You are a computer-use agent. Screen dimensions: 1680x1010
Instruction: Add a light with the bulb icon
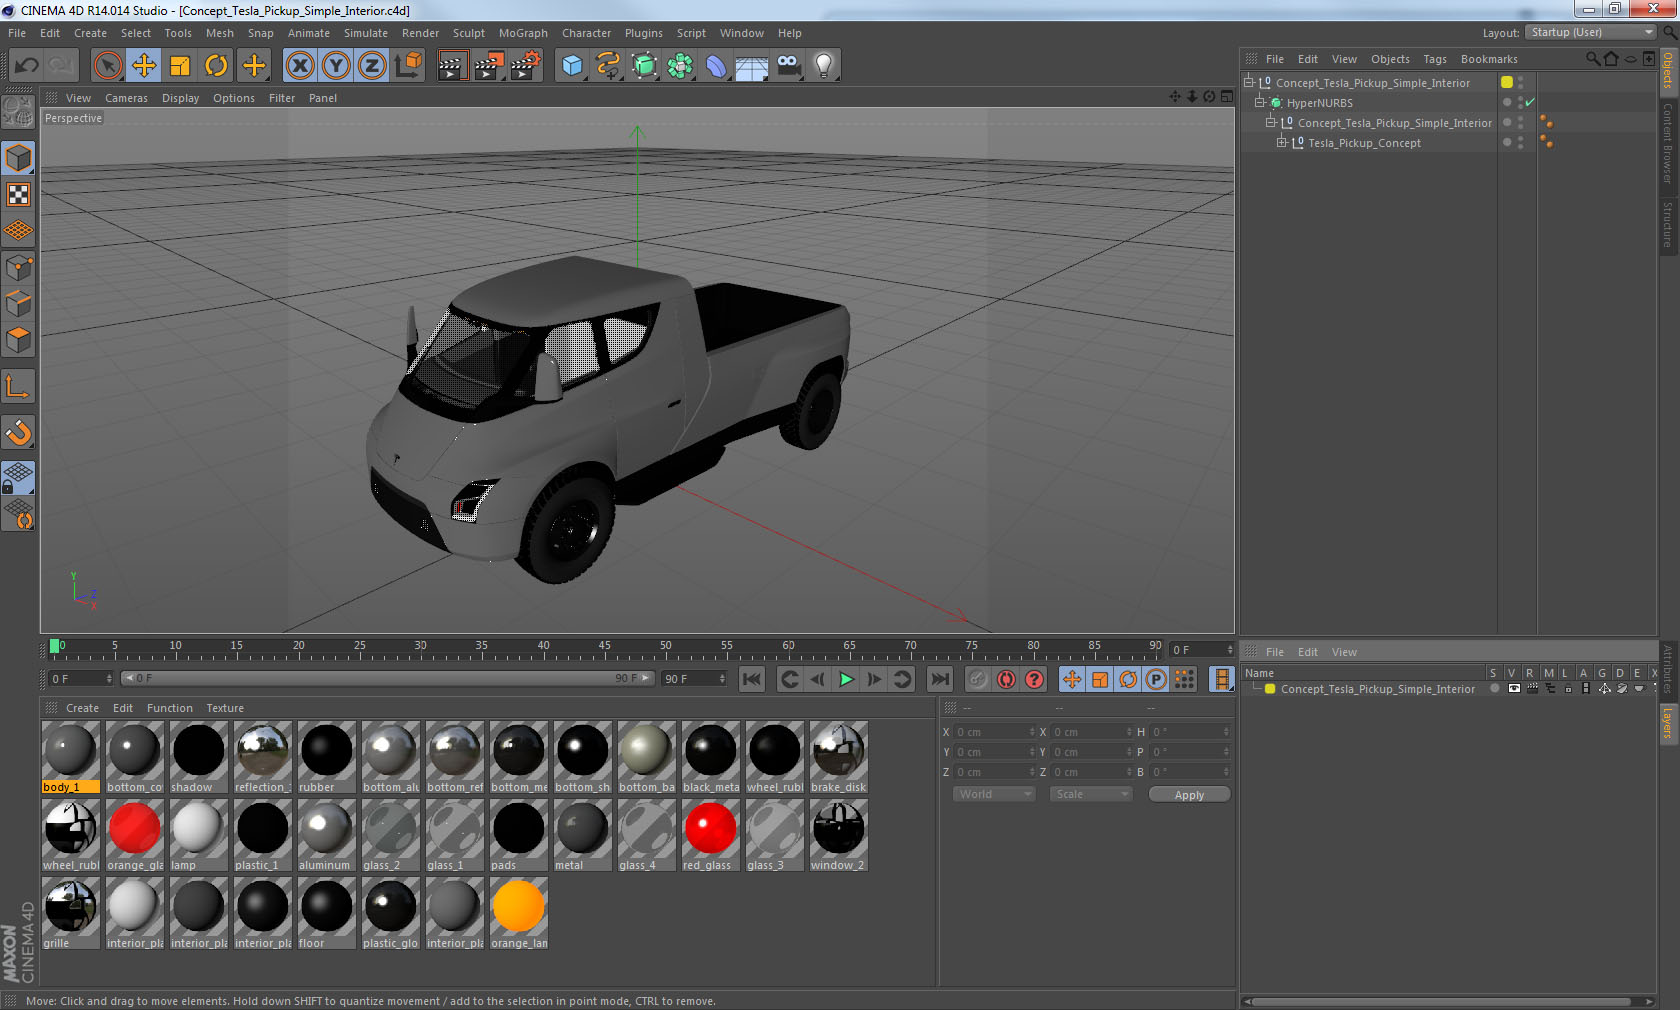pos(823,66)
